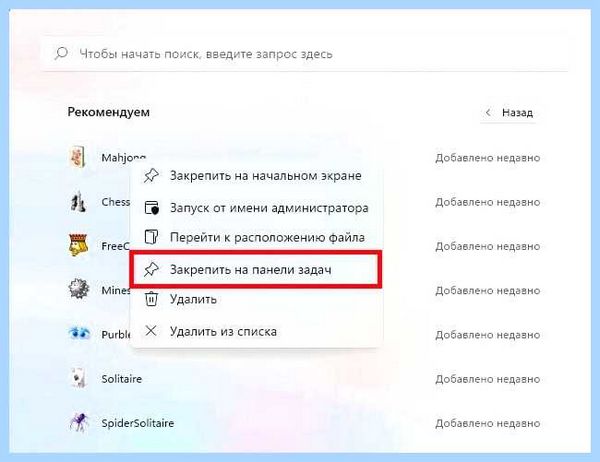Screen dimensions: 600x462
Task: Click the Рекомендуем section heading
Action: (x=109, y=112)
